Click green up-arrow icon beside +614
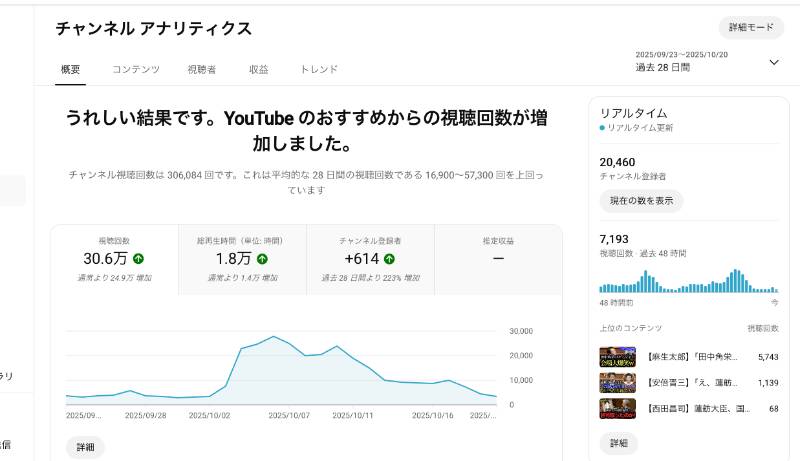This screenshot has width=800, height=461. click(x=389, y=259)
